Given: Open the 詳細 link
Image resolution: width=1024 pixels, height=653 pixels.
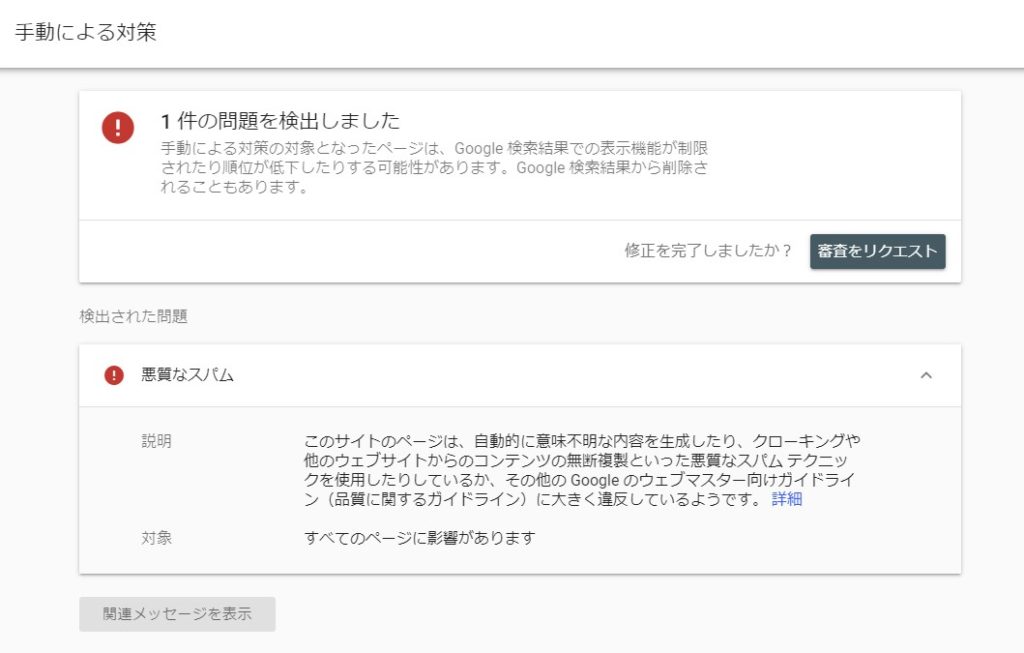Looking at the screenshot, I should pos(786,499).
